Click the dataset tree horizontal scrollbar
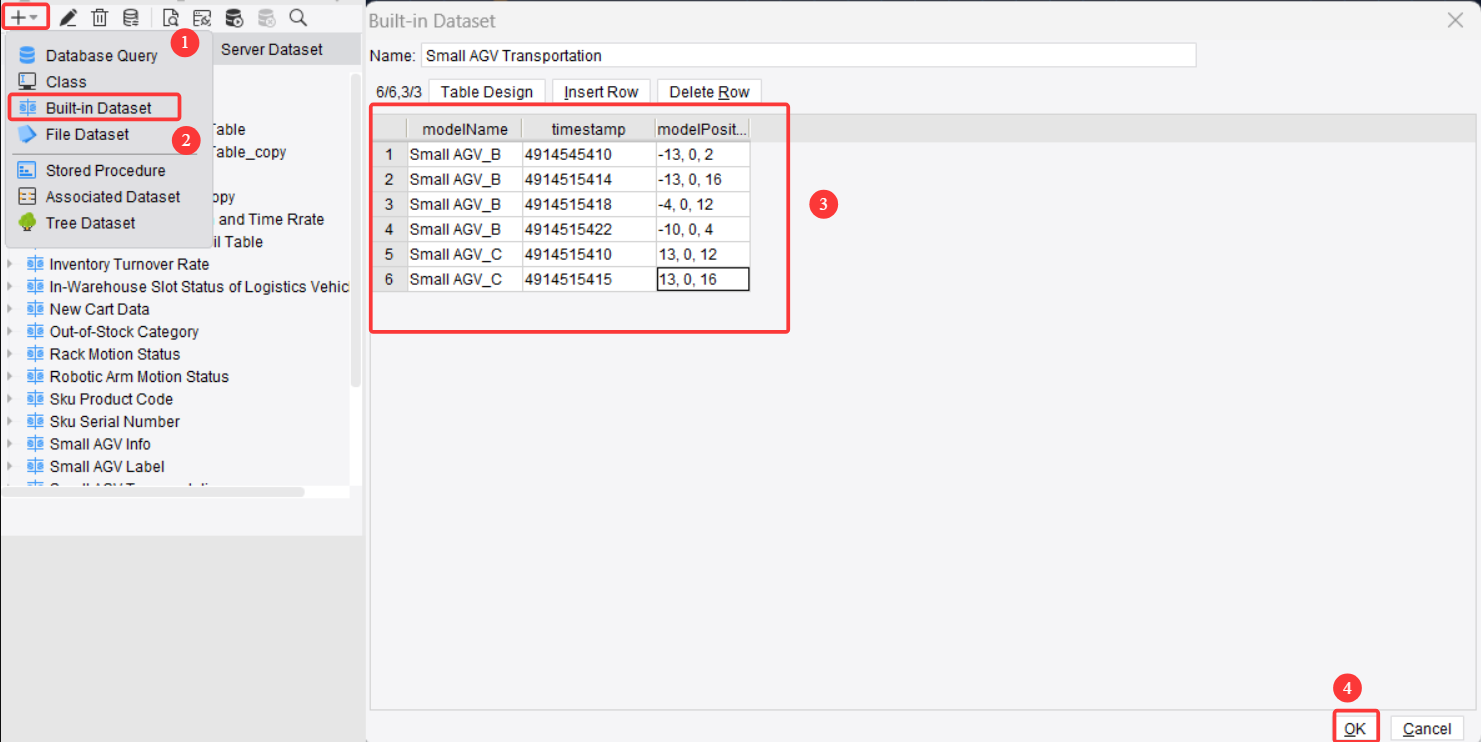 click(154, 492)
